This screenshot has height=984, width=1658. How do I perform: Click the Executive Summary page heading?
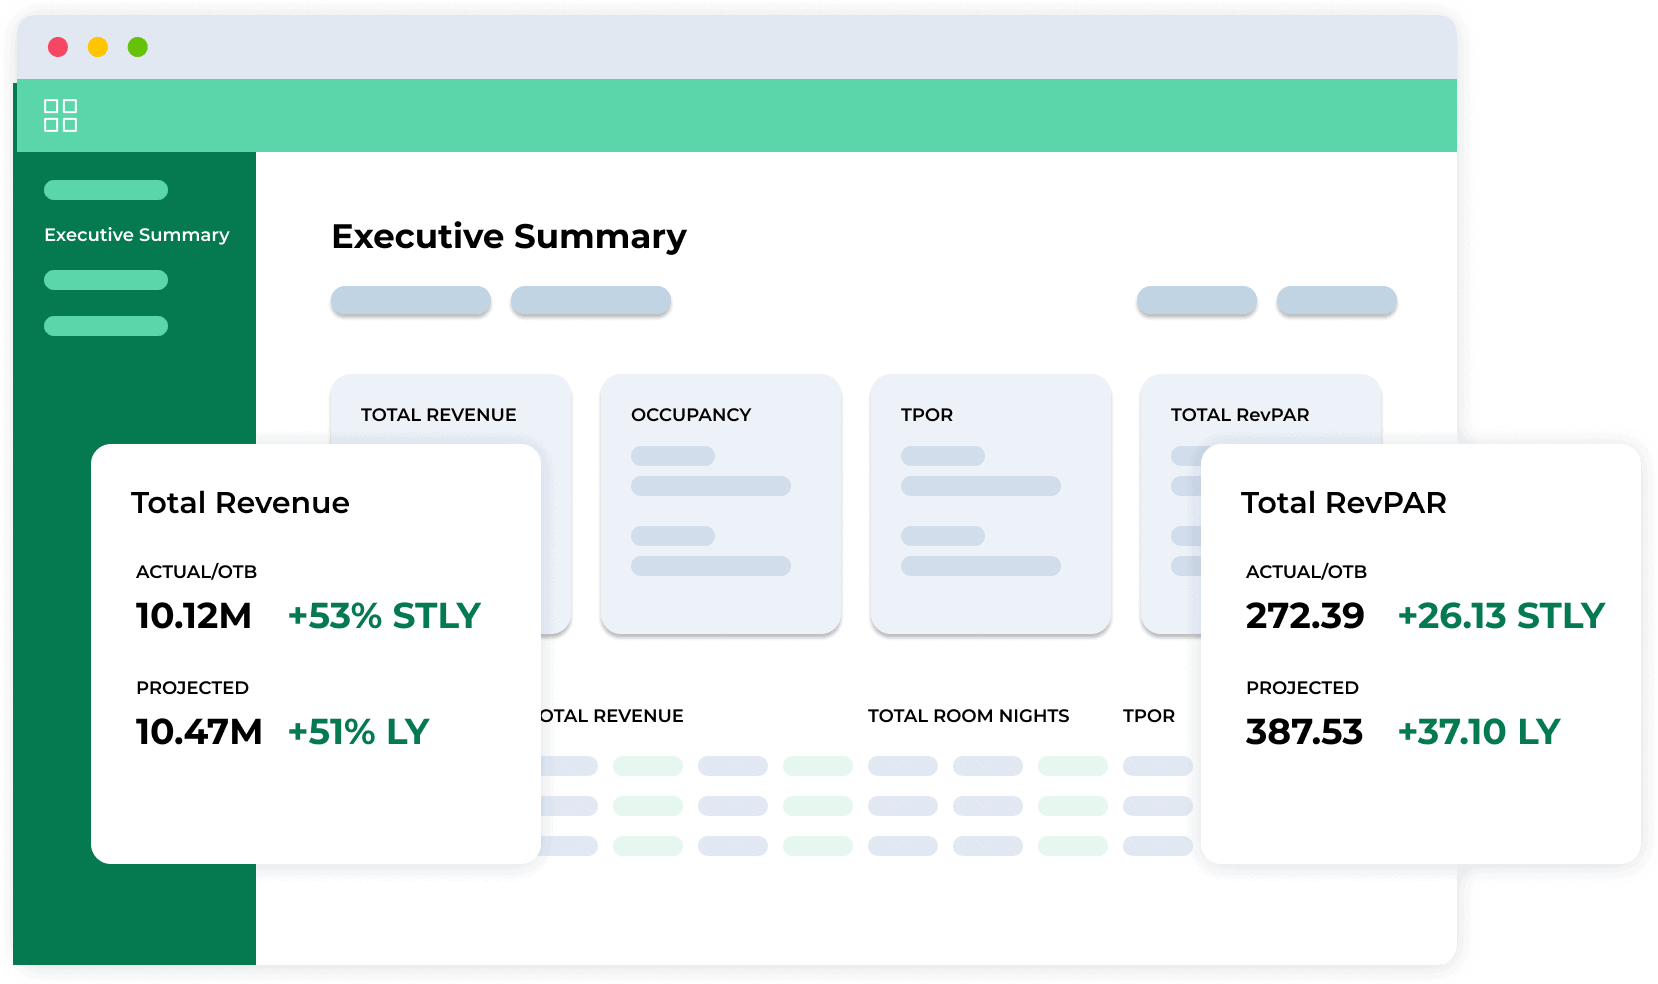point(509,237)
